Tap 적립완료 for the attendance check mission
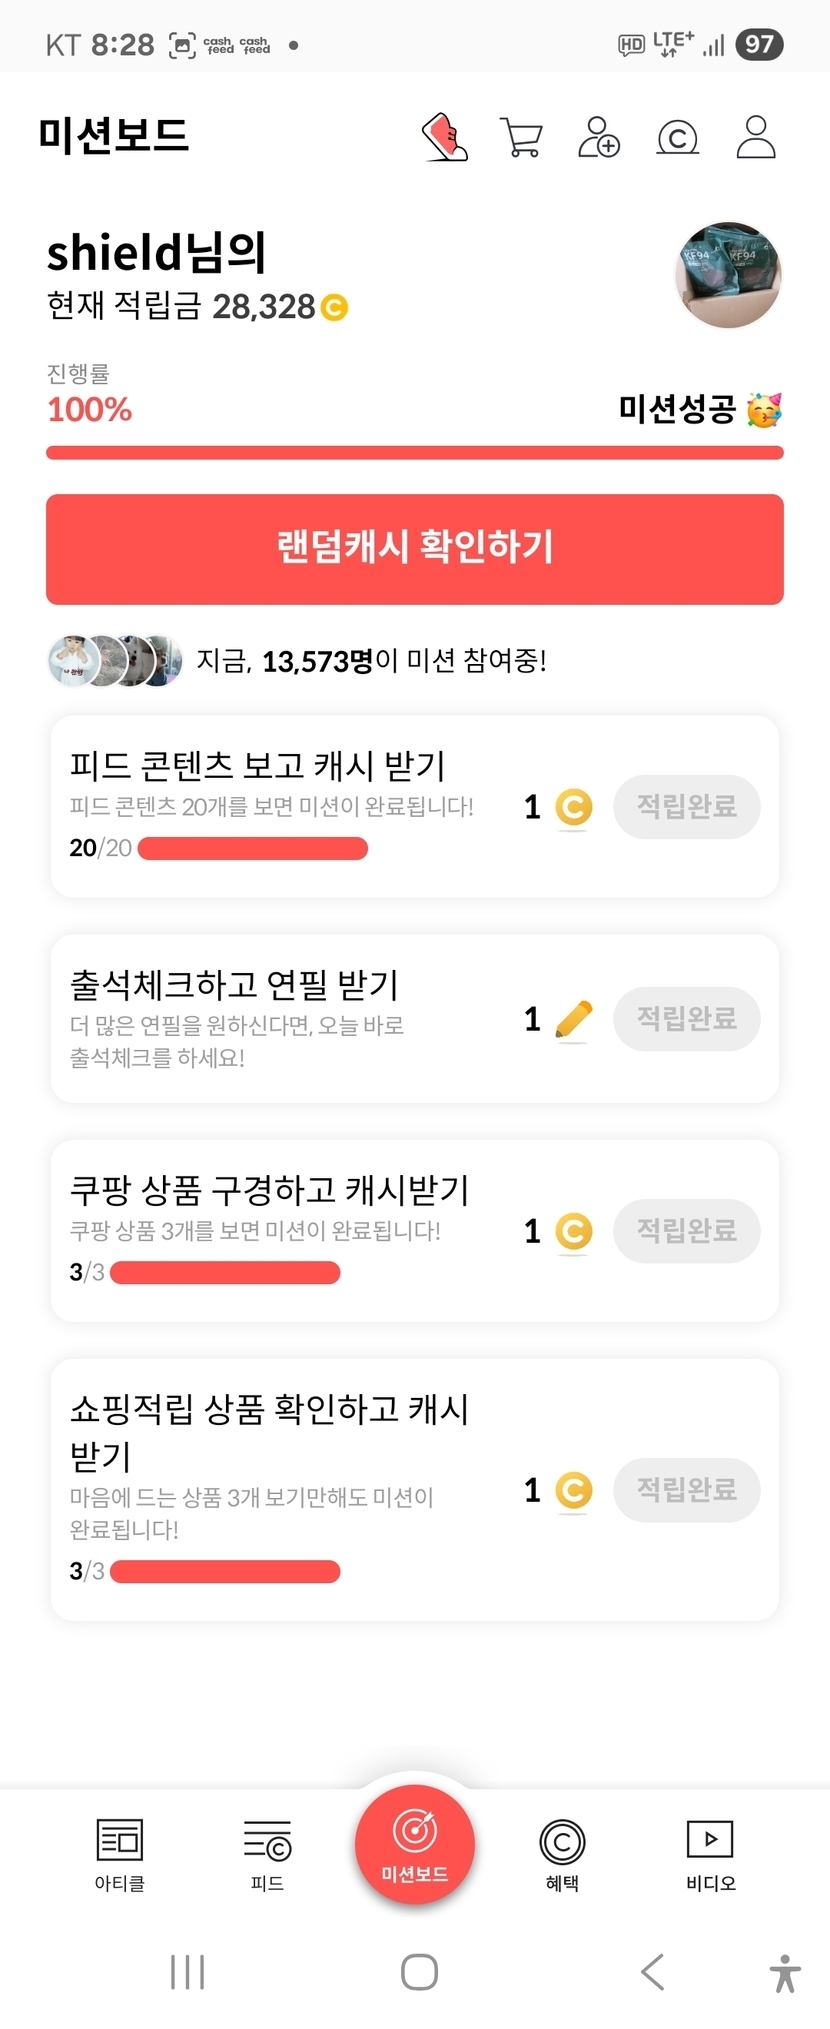Screen dimensions: 830x2029 tap(687, 1019)
